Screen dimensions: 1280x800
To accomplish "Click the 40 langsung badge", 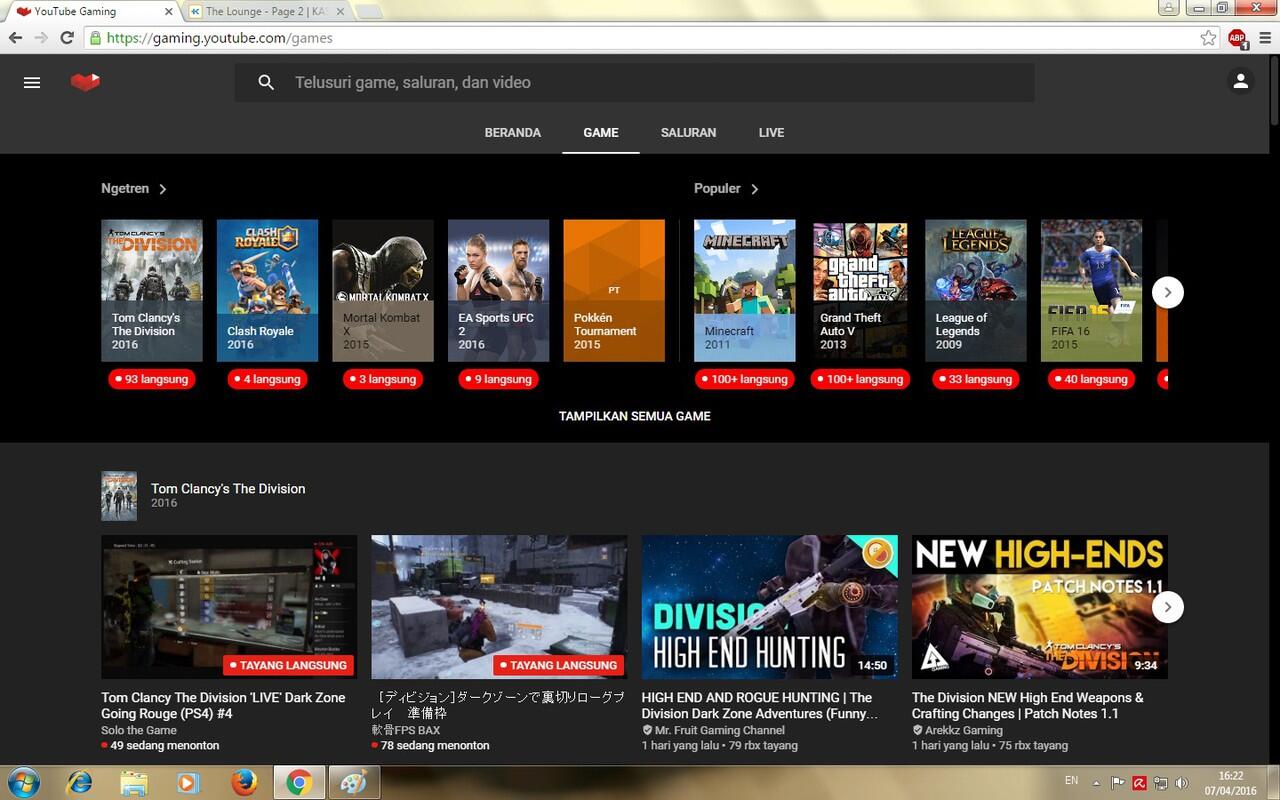I will (x=1091, y=379).
